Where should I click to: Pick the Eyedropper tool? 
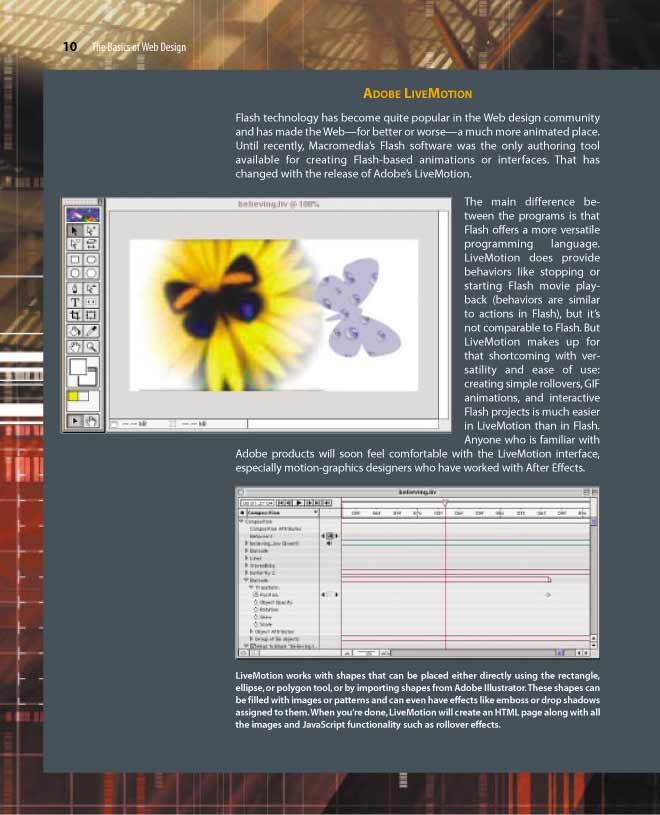click(x=91, y=332)
